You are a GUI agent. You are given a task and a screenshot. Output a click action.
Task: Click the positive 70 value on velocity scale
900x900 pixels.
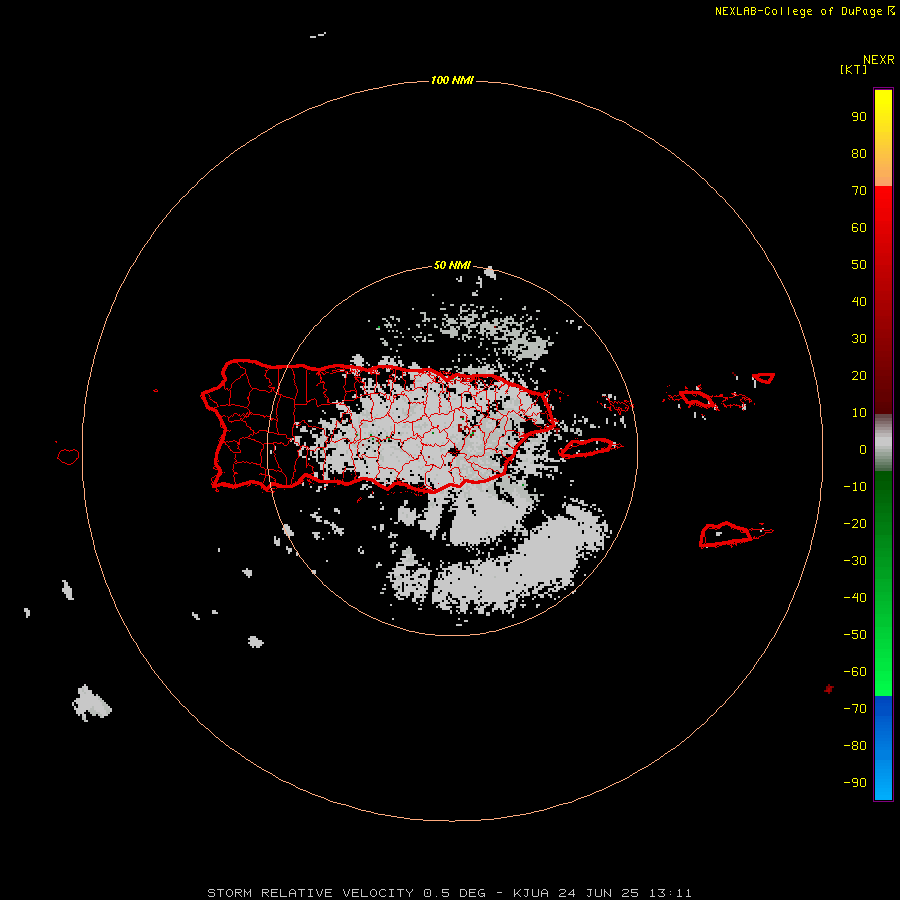[859, 191]
